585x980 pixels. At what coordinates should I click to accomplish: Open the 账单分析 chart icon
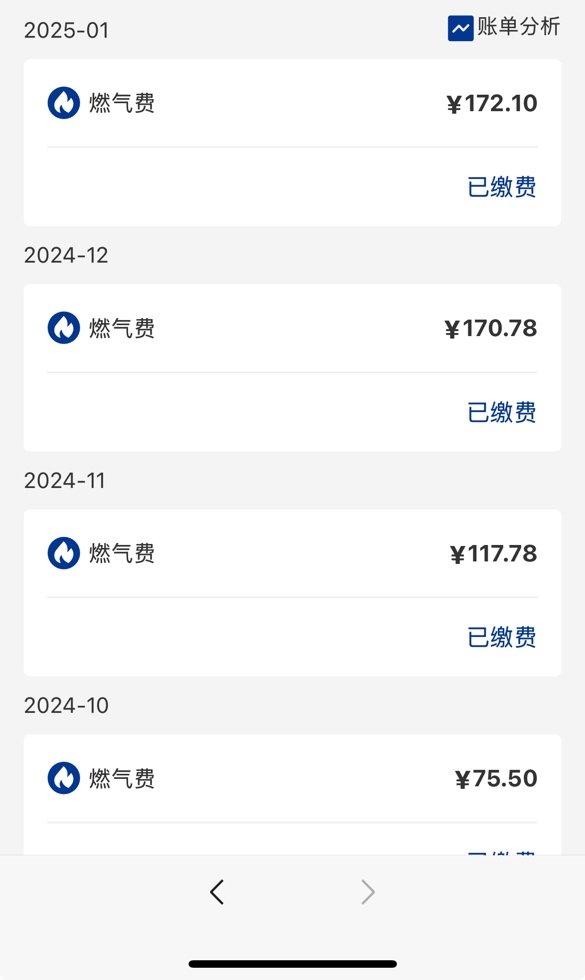pos(461,28)
